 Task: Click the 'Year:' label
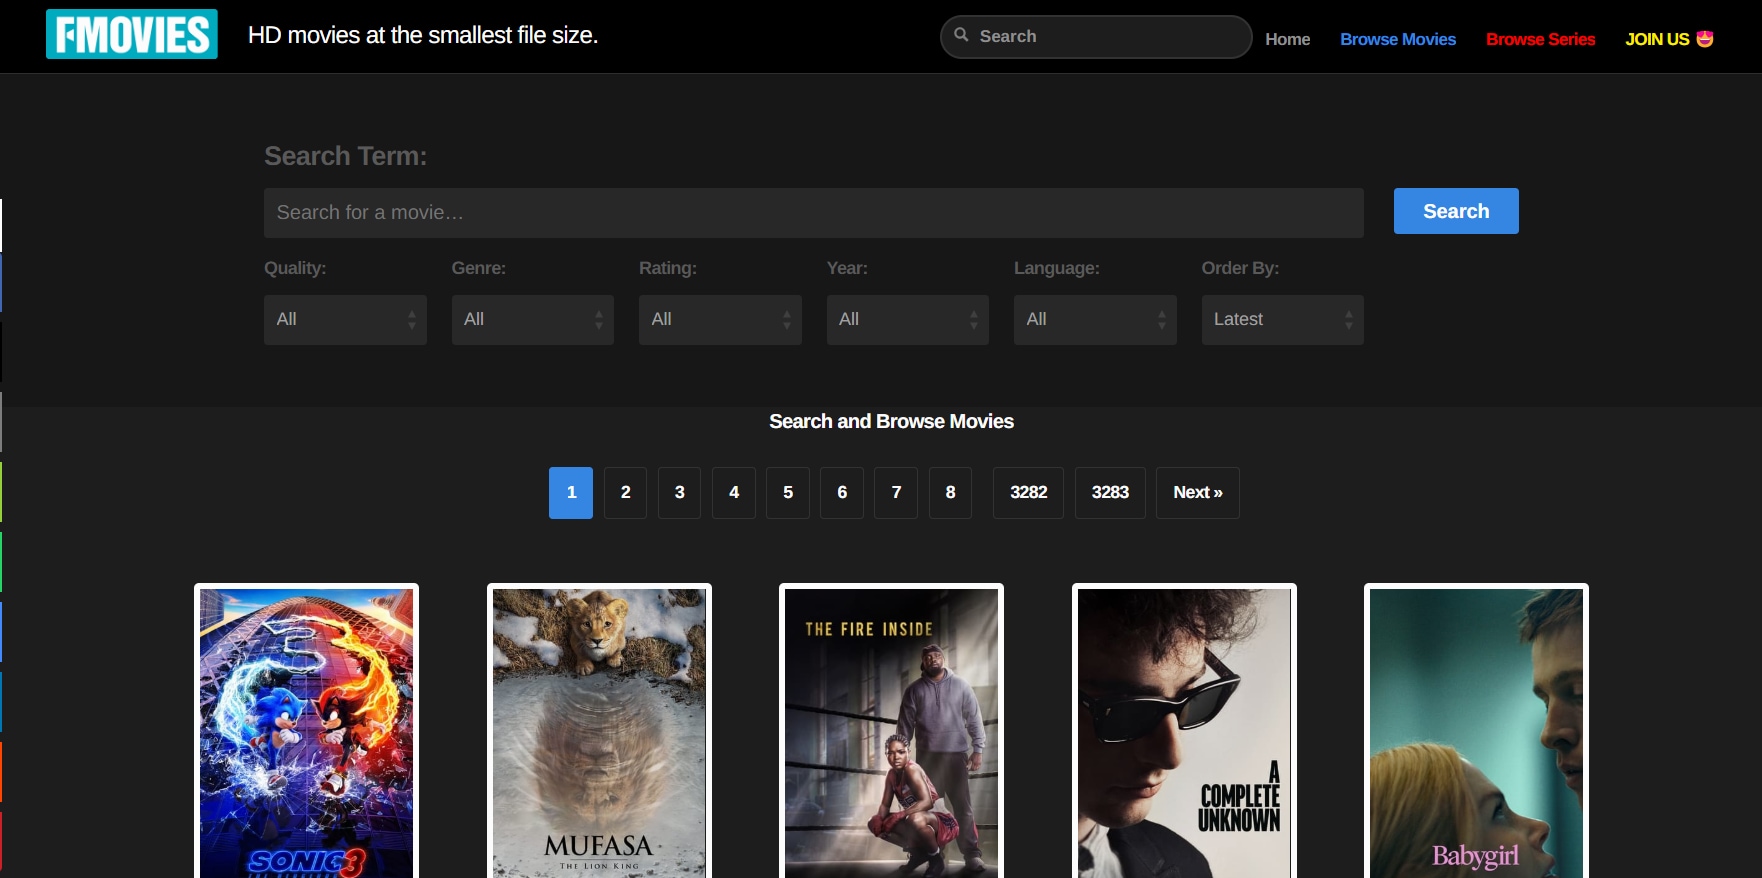847,268
